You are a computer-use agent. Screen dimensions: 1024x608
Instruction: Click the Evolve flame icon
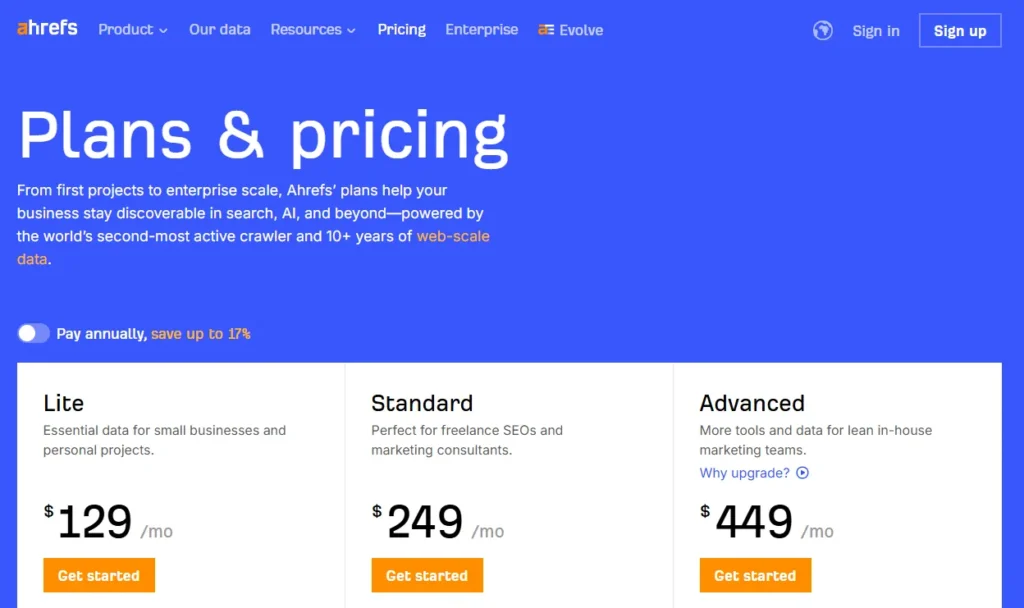pos(544,30)
